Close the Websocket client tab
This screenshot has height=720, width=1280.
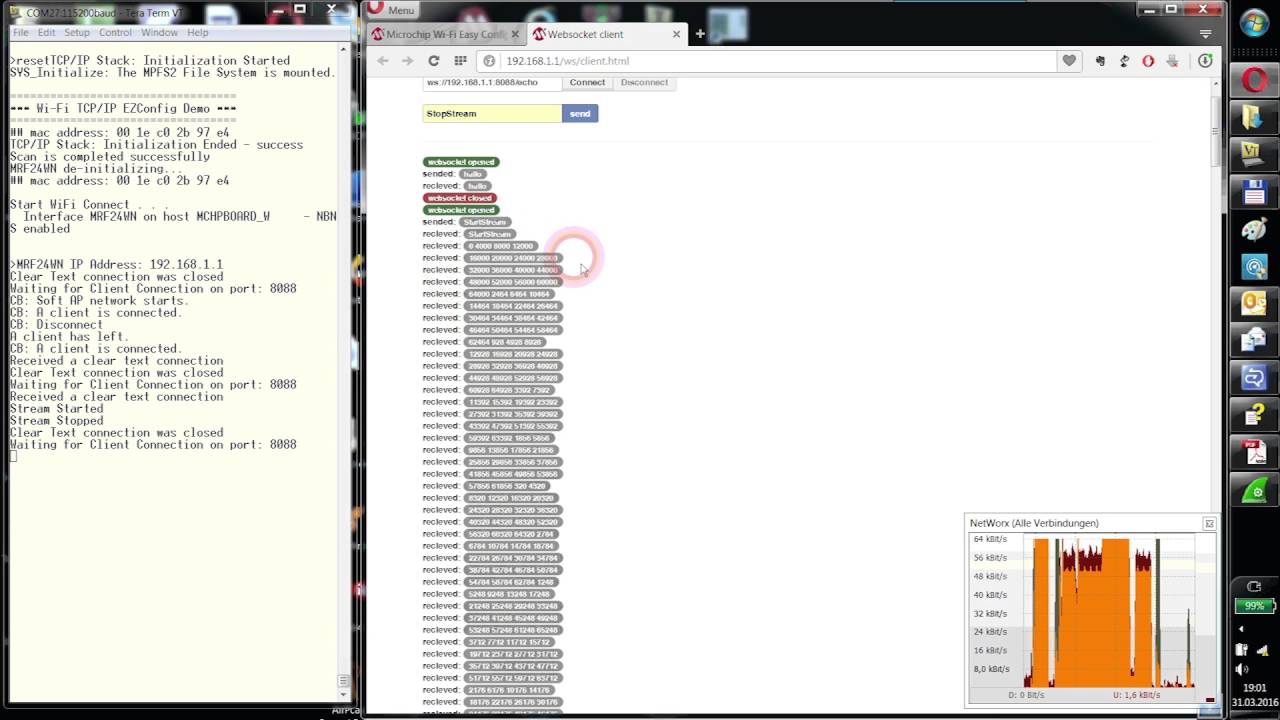676,34
